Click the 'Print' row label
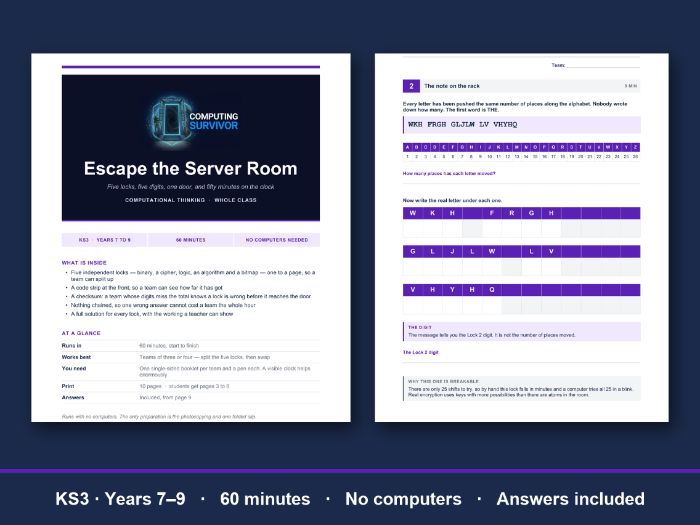This screenshot has height=525, width=700. click(x=68, y=386)
